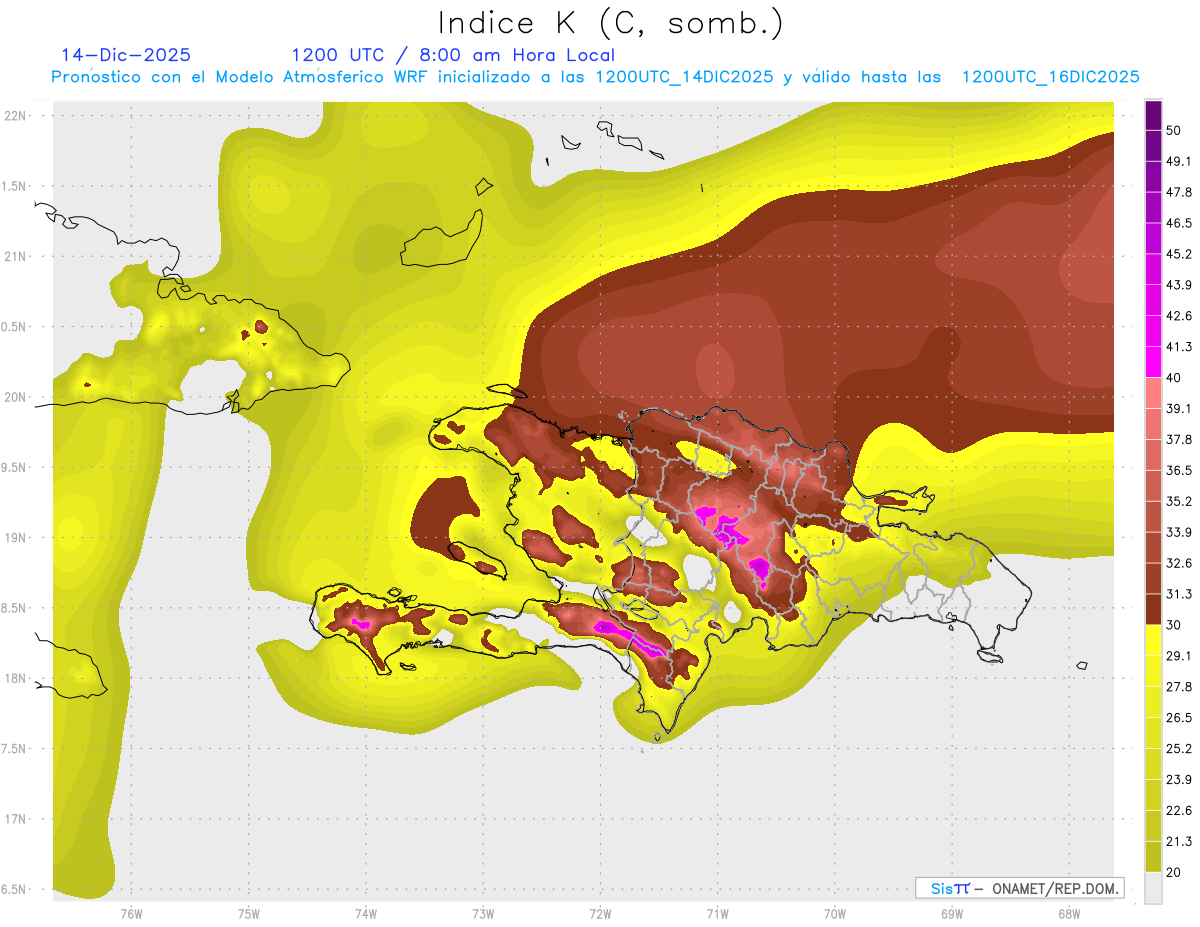Viewport: 1200px width, 927px height.
Task: Click the "74W" longitude label
Action: tap(366, 913)
